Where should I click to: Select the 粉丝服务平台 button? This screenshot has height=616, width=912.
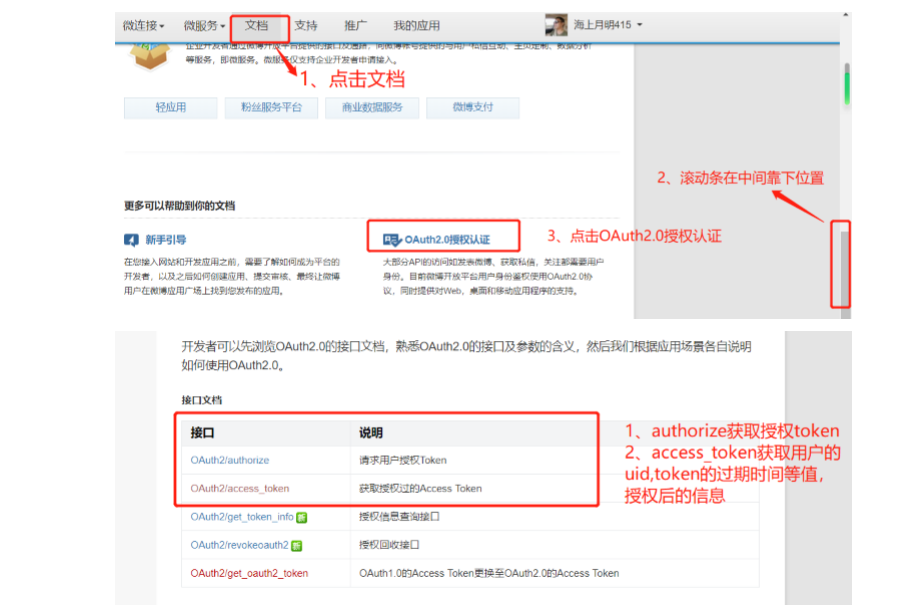coord(272,108)
